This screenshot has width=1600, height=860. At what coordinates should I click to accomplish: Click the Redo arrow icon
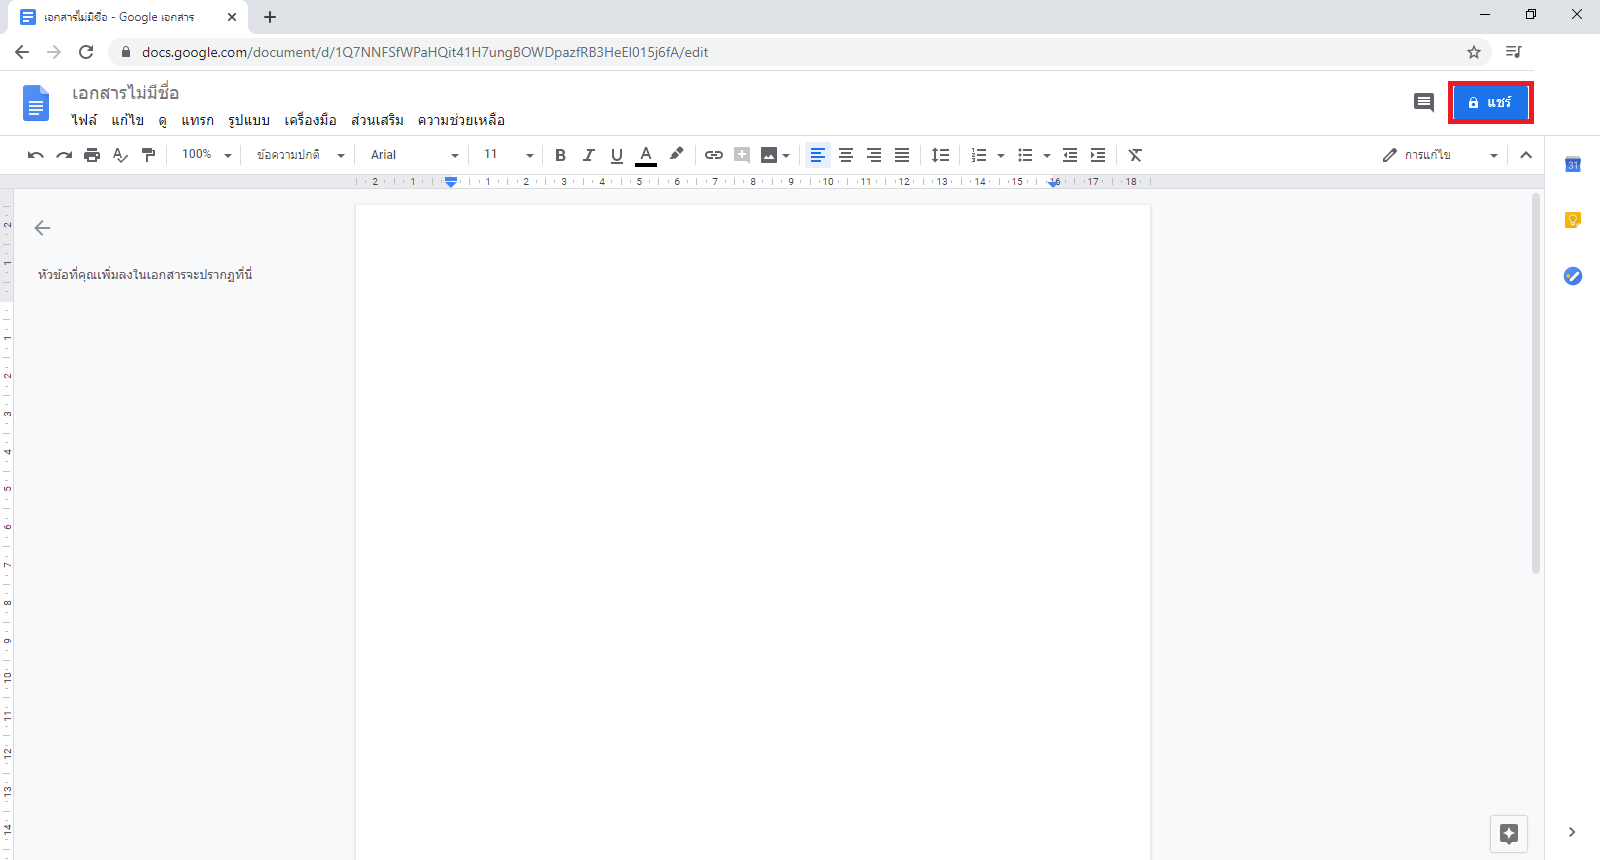tap(64, 155)
